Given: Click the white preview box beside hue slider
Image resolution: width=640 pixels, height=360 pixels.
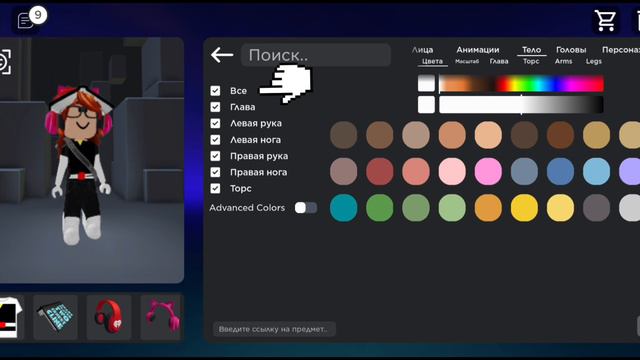Looking at the screenshot, I should coord(426,84).
